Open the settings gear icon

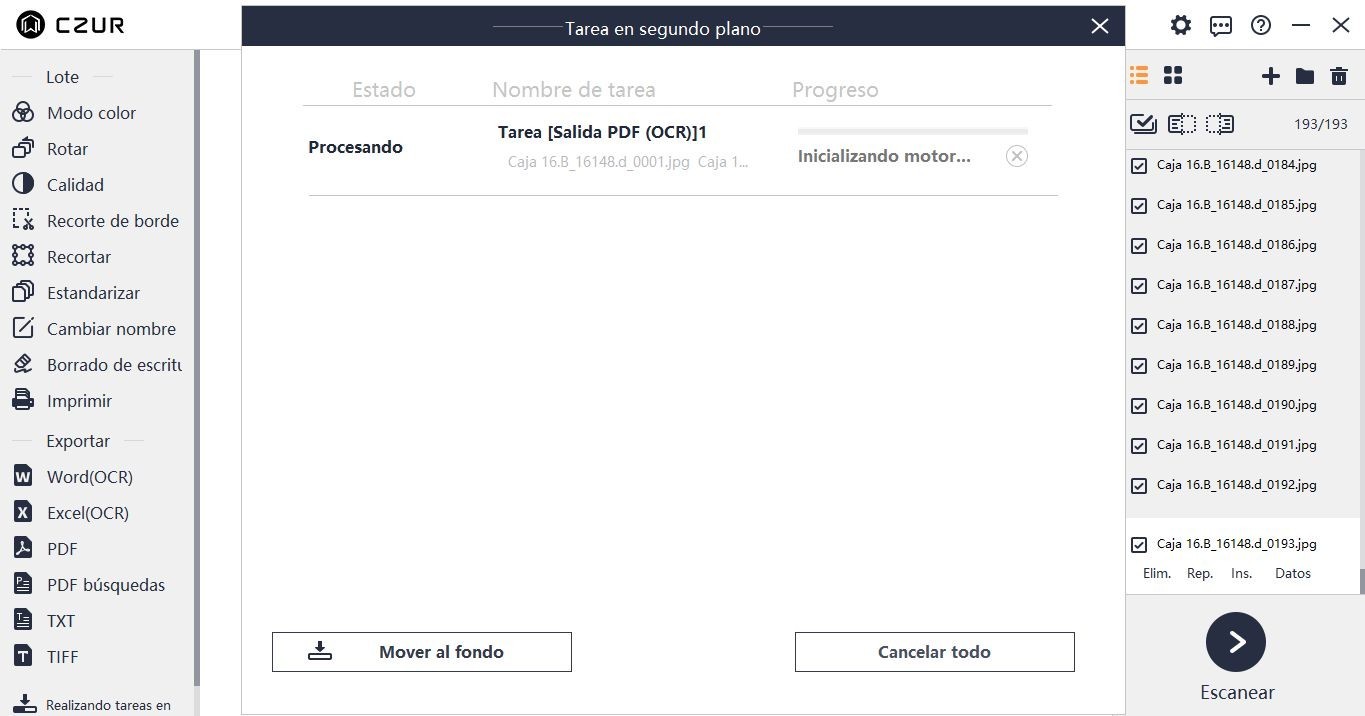(1181, 25)
